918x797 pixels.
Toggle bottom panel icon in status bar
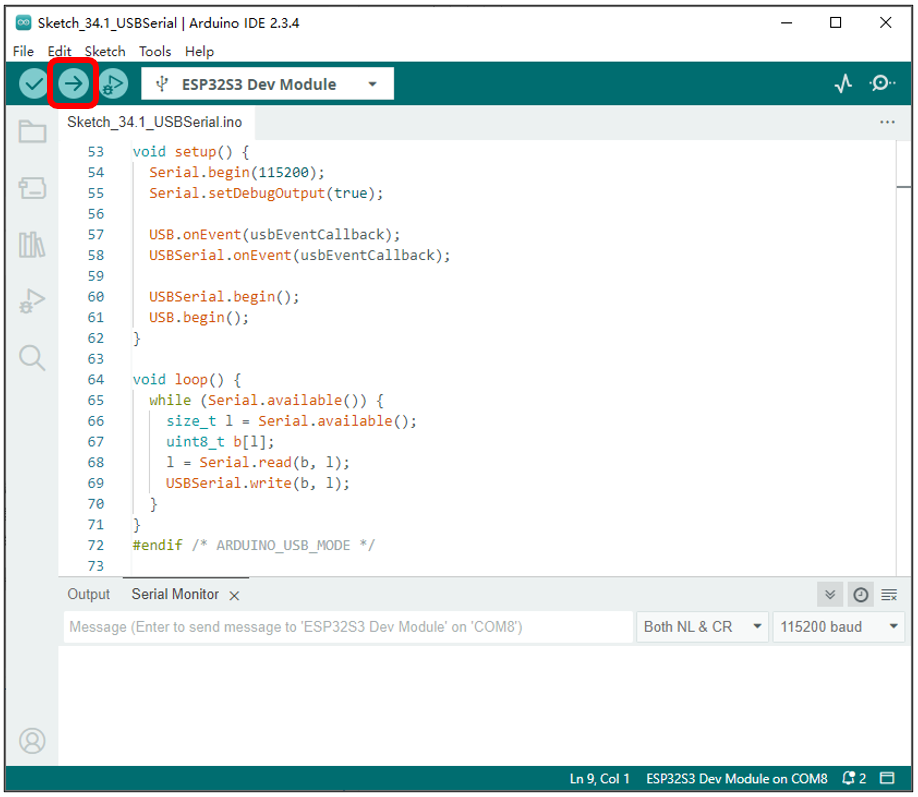[888, 778]
